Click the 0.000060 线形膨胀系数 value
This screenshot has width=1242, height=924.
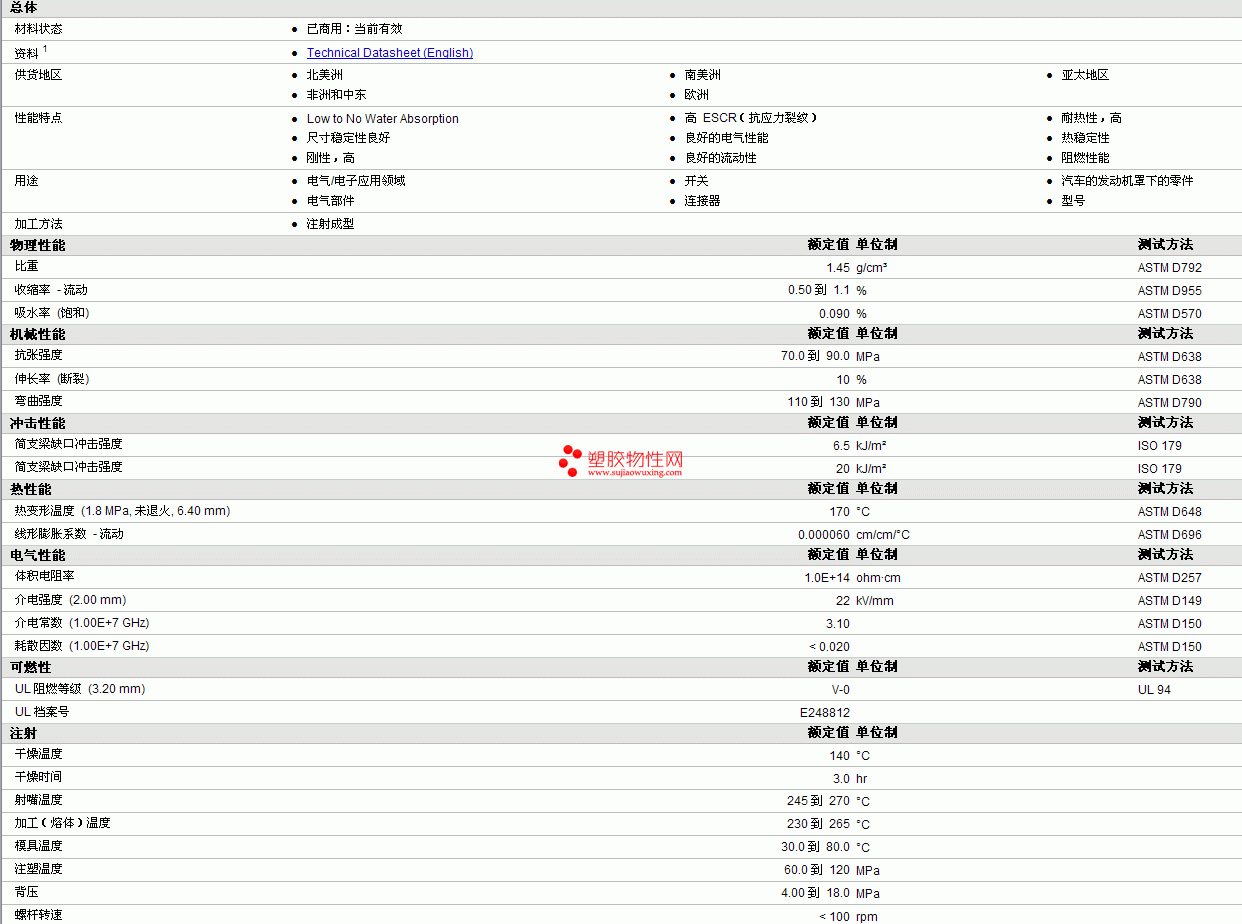(824, 535)
